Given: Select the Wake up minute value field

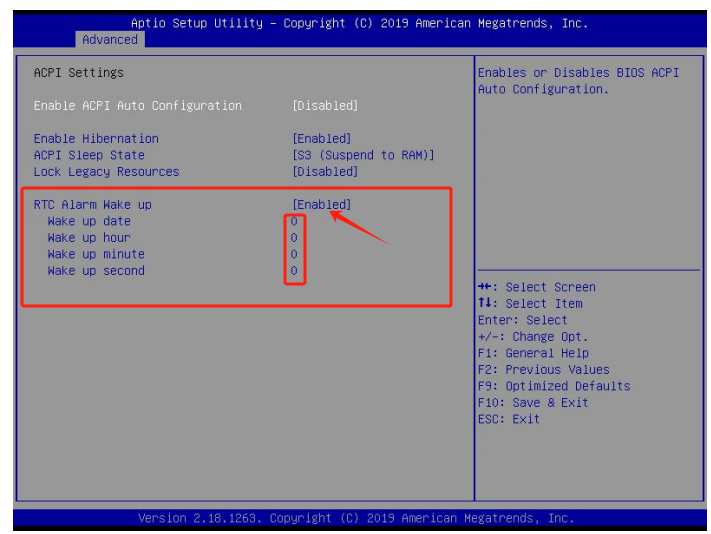Looking at the screenshot, I should (x=294, y=254).
